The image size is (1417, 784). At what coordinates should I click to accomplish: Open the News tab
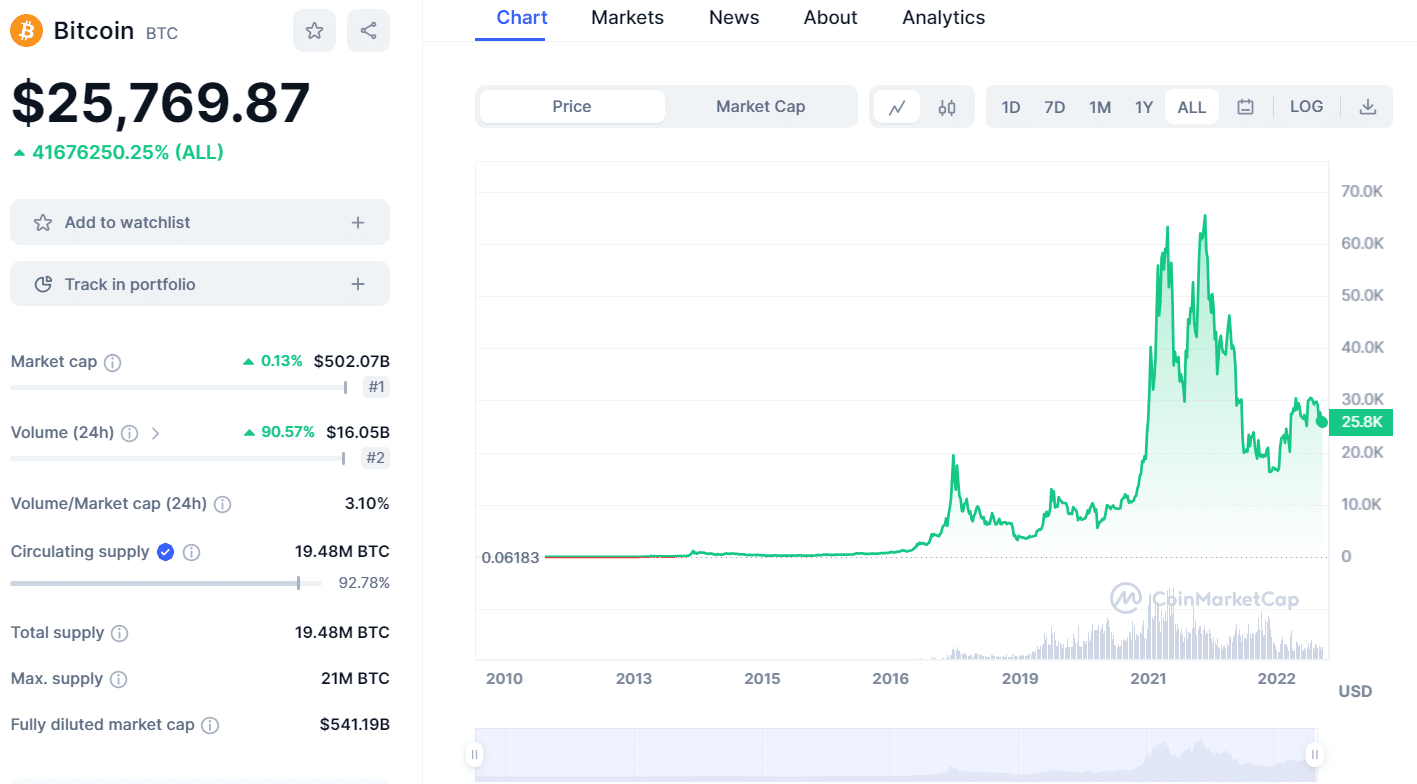(x=734, y=18)
